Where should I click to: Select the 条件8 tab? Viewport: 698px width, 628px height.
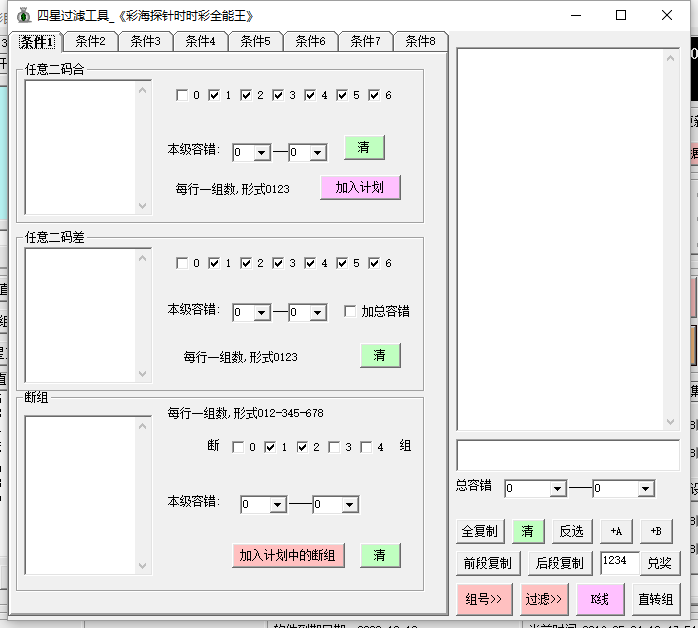pyautogui.click(x=420, y=41)
